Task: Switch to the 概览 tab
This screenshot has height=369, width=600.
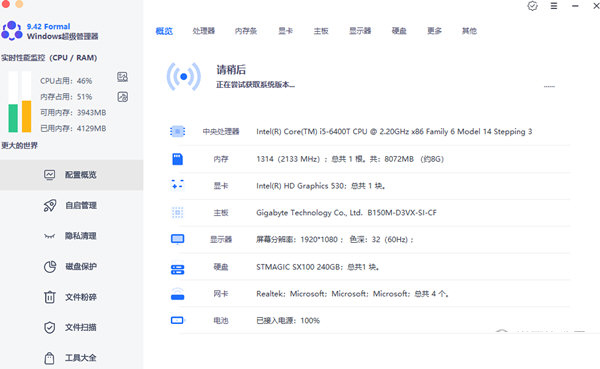Action: pyautogui.click(x=164, y=31)
